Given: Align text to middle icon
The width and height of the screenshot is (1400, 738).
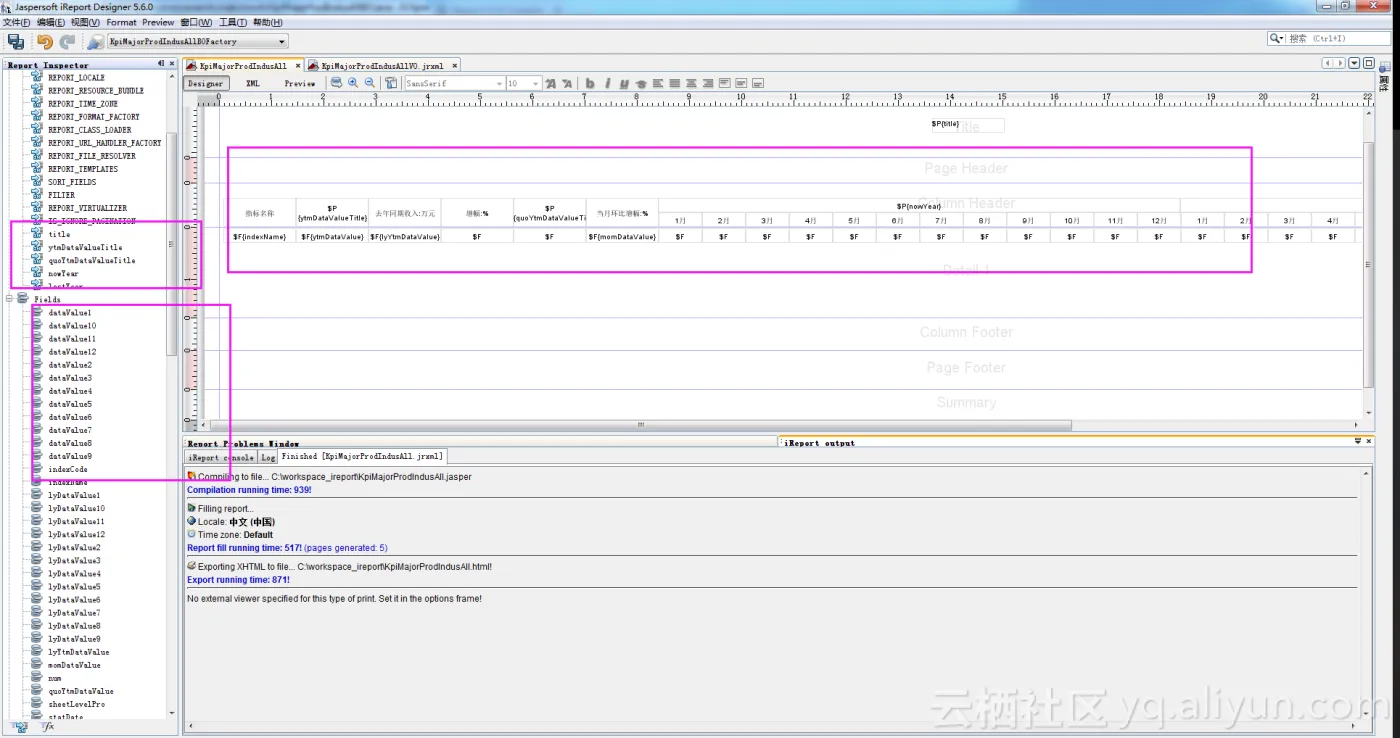Looking at the screenshot, I should (742, 83).
